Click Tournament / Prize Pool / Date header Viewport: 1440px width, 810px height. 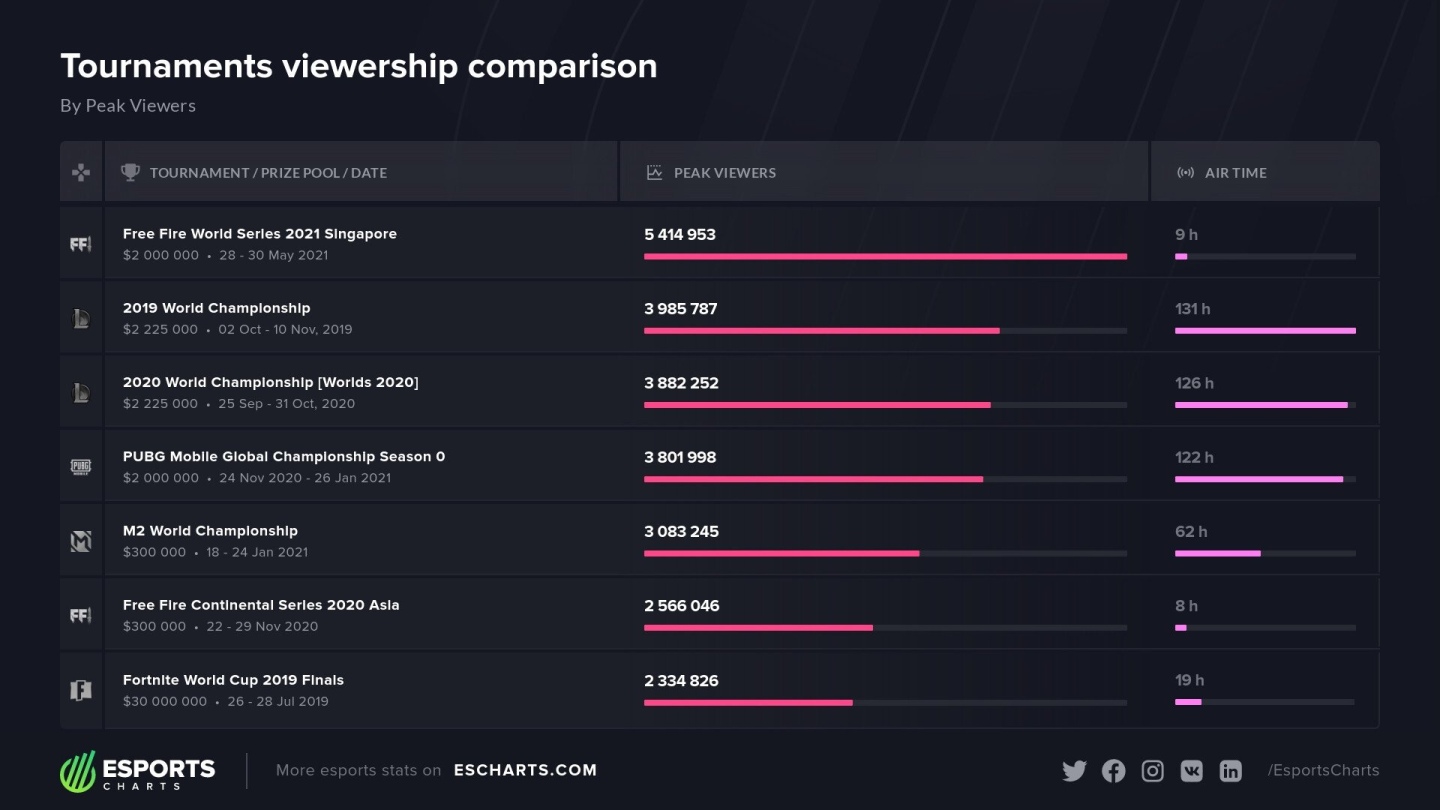coord(268,173)
